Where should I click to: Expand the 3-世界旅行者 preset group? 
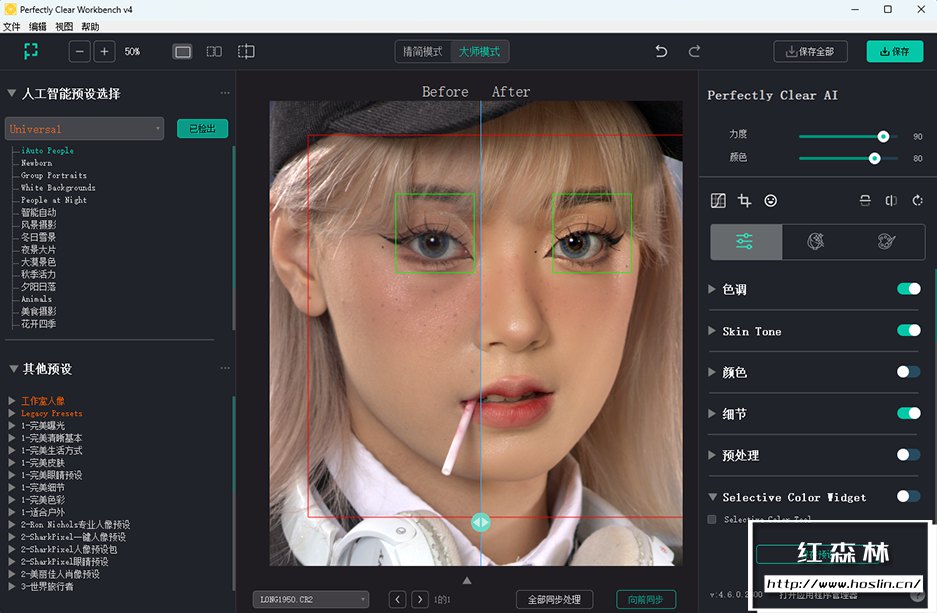12,587
